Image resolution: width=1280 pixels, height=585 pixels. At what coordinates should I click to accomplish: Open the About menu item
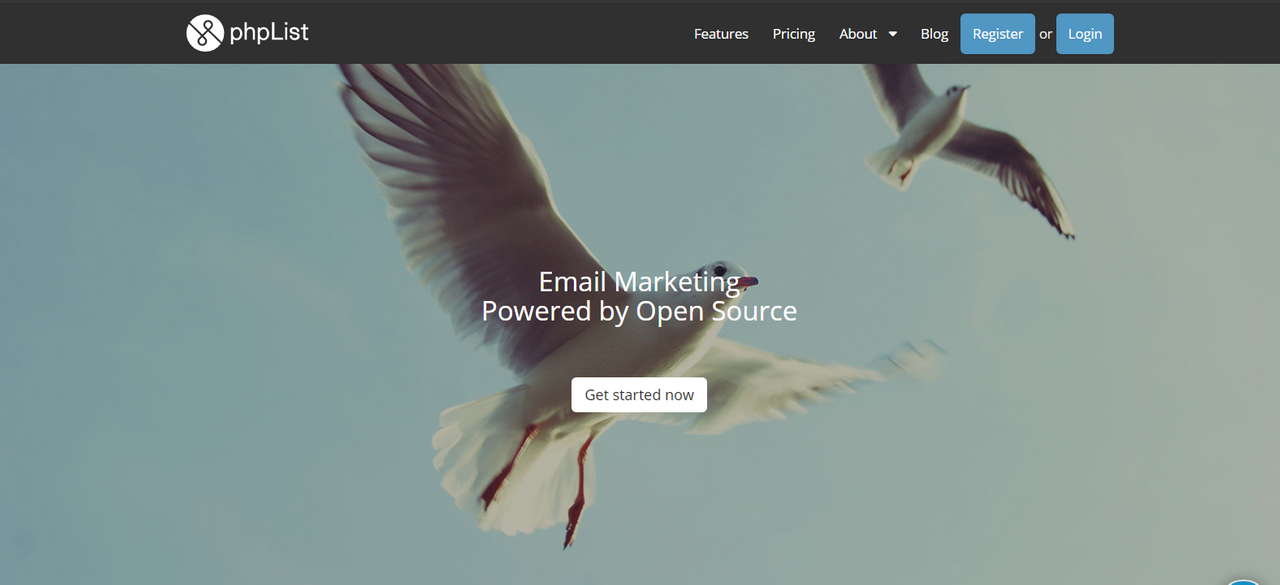tap(858, 34)
